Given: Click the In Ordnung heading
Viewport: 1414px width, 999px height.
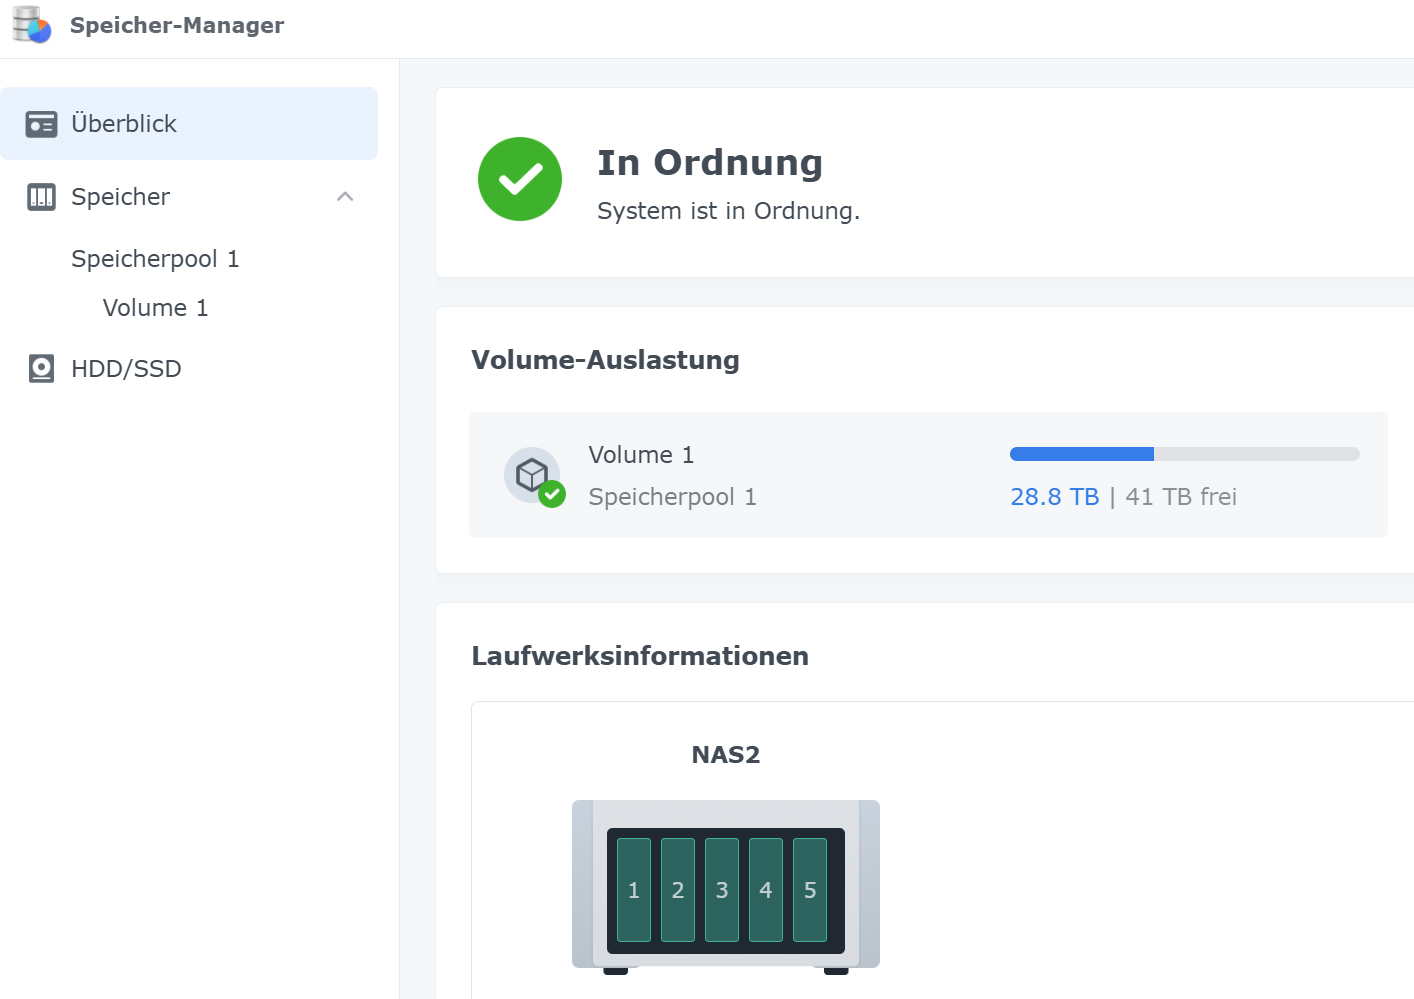Looking at the screenshot, I should 710,163.
